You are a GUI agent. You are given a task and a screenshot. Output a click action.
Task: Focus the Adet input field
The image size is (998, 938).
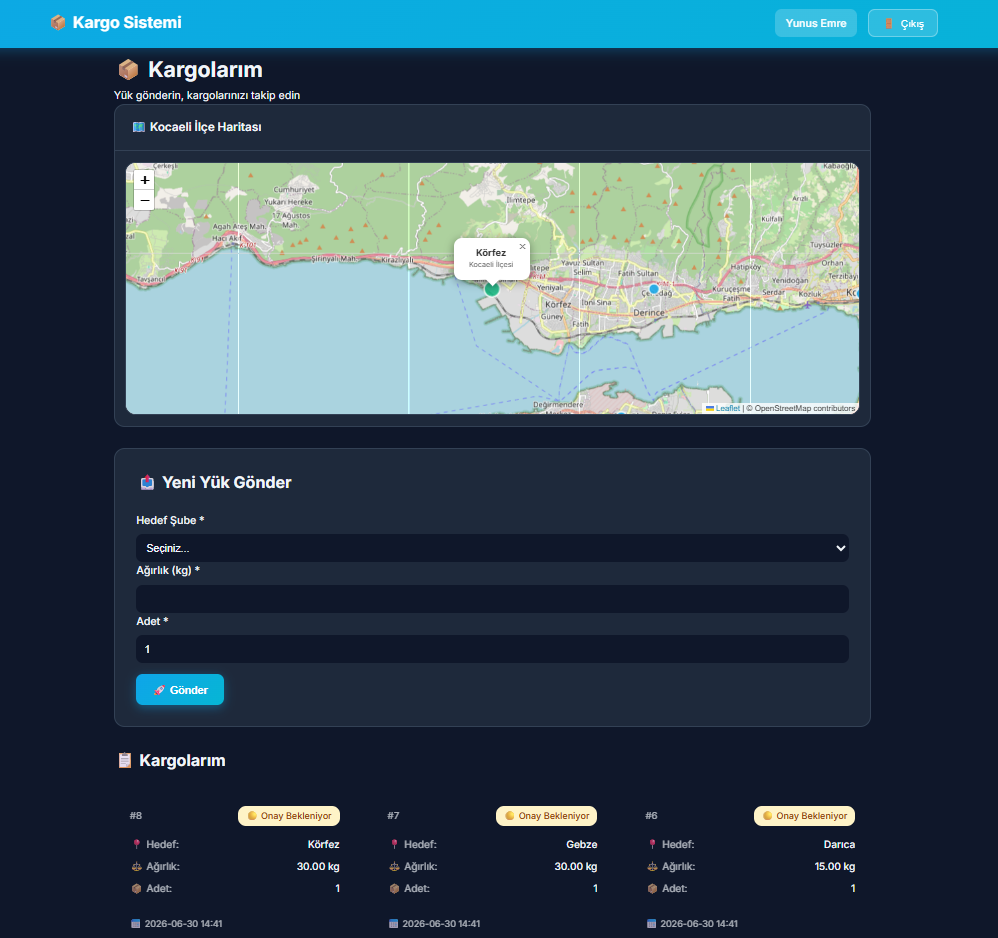tap(492, 649)
